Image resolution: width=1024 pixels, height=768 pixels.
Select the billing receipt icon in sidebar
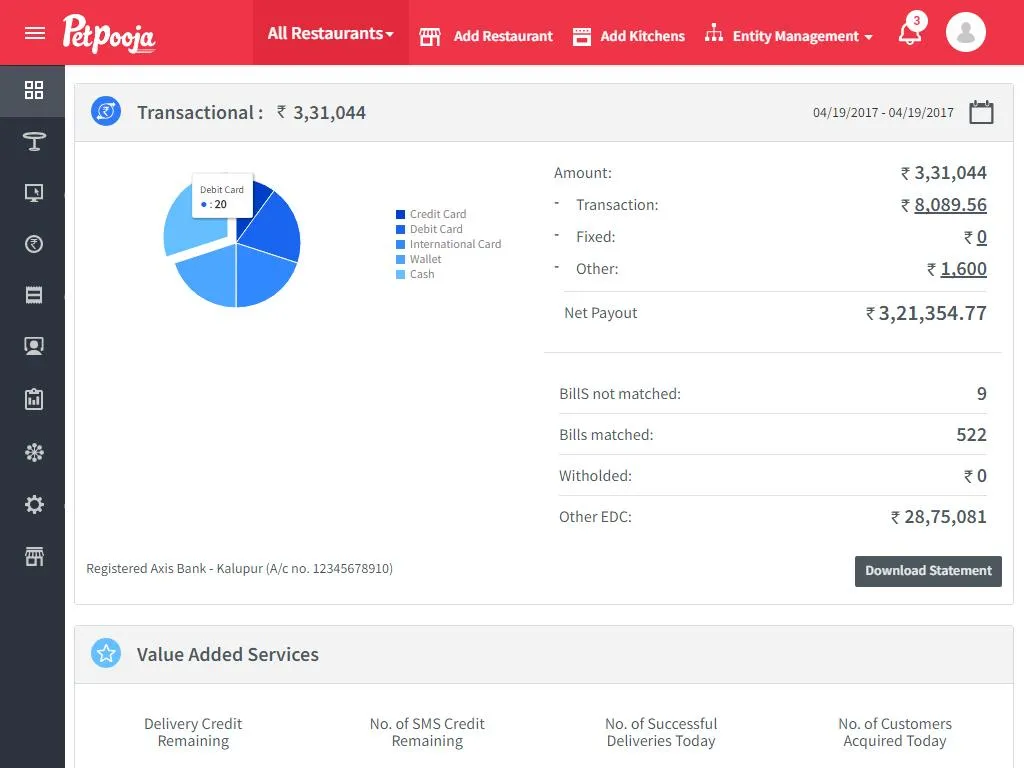point(33,294)
